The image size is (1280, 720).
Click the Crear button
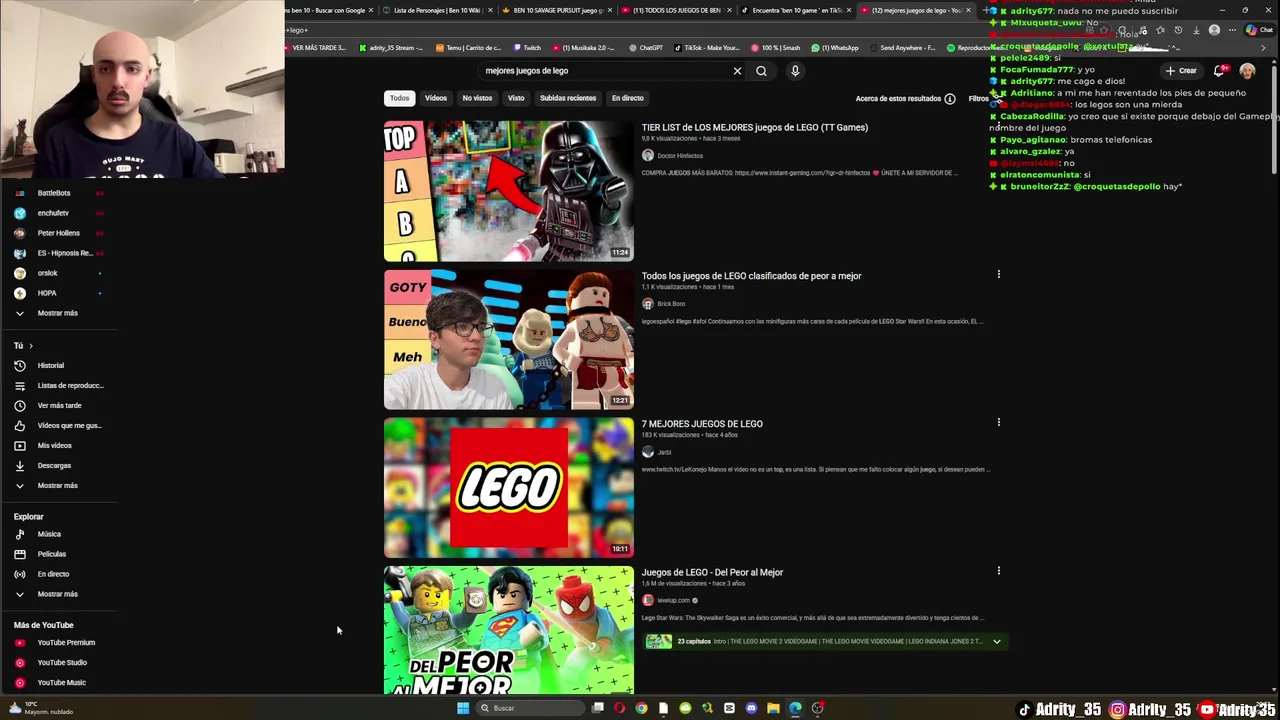point(1181,71)
